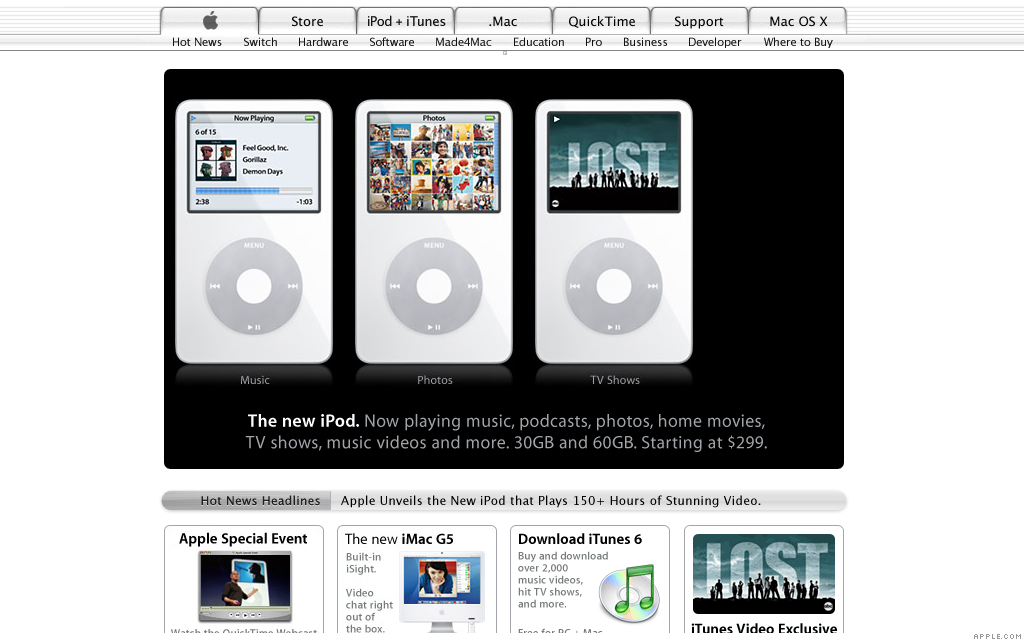
Task: Go to the Hot News link
Action: click(197, 42)
